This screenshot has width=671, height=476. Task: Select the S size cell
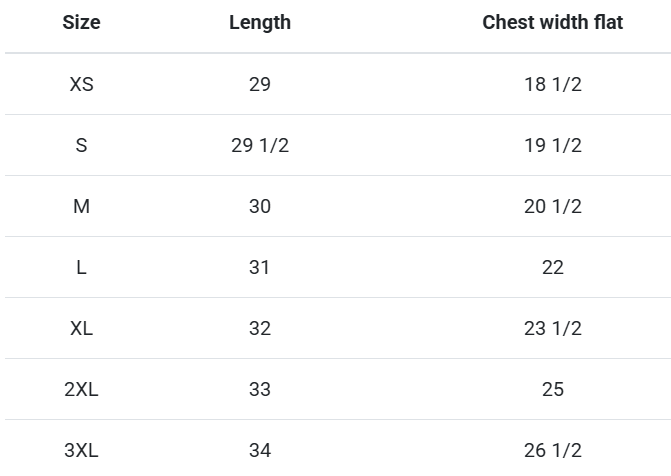(81, 145)
